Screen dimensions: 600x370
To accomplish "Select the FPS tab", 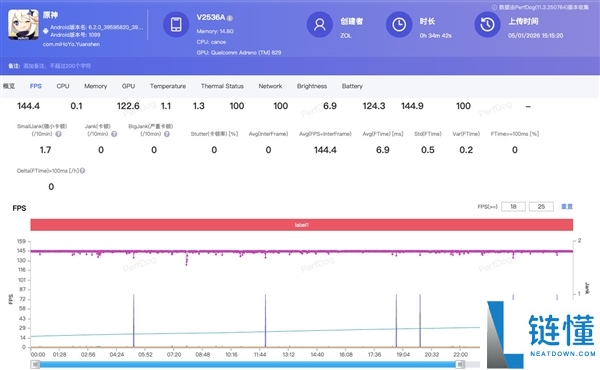I will coord(36,86).
